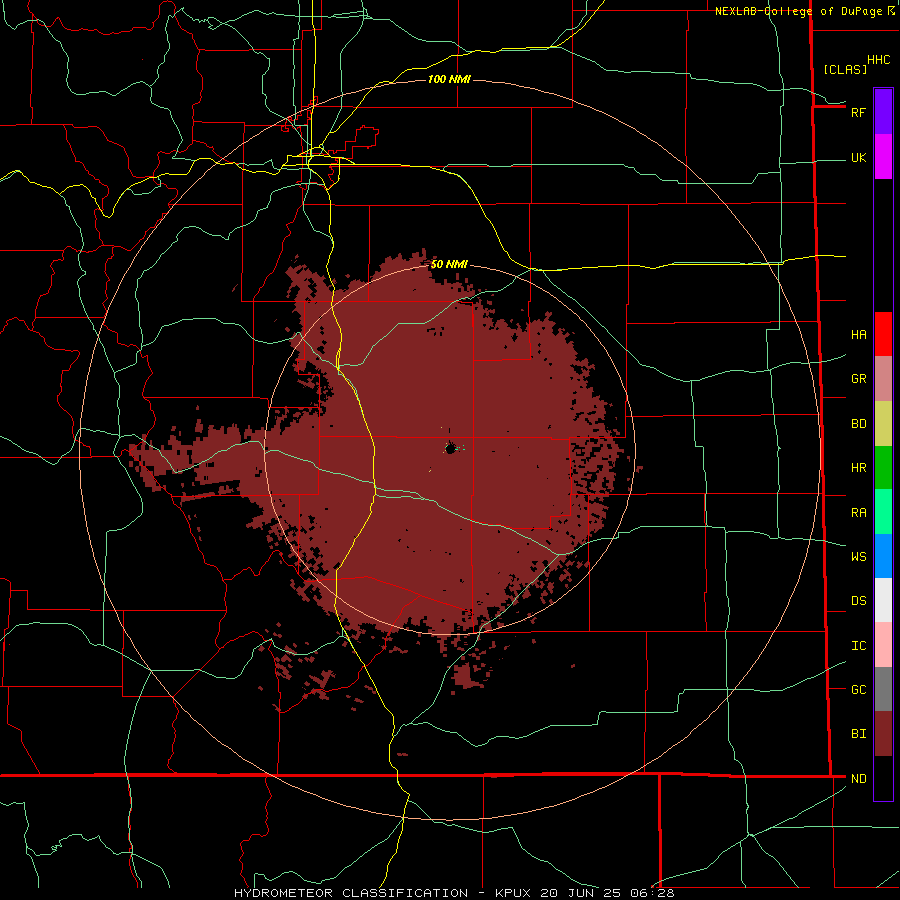The height and width of the screenshot is (900, 900).
Task: Click the 'HR' legend label
Action: coord(858,468)
